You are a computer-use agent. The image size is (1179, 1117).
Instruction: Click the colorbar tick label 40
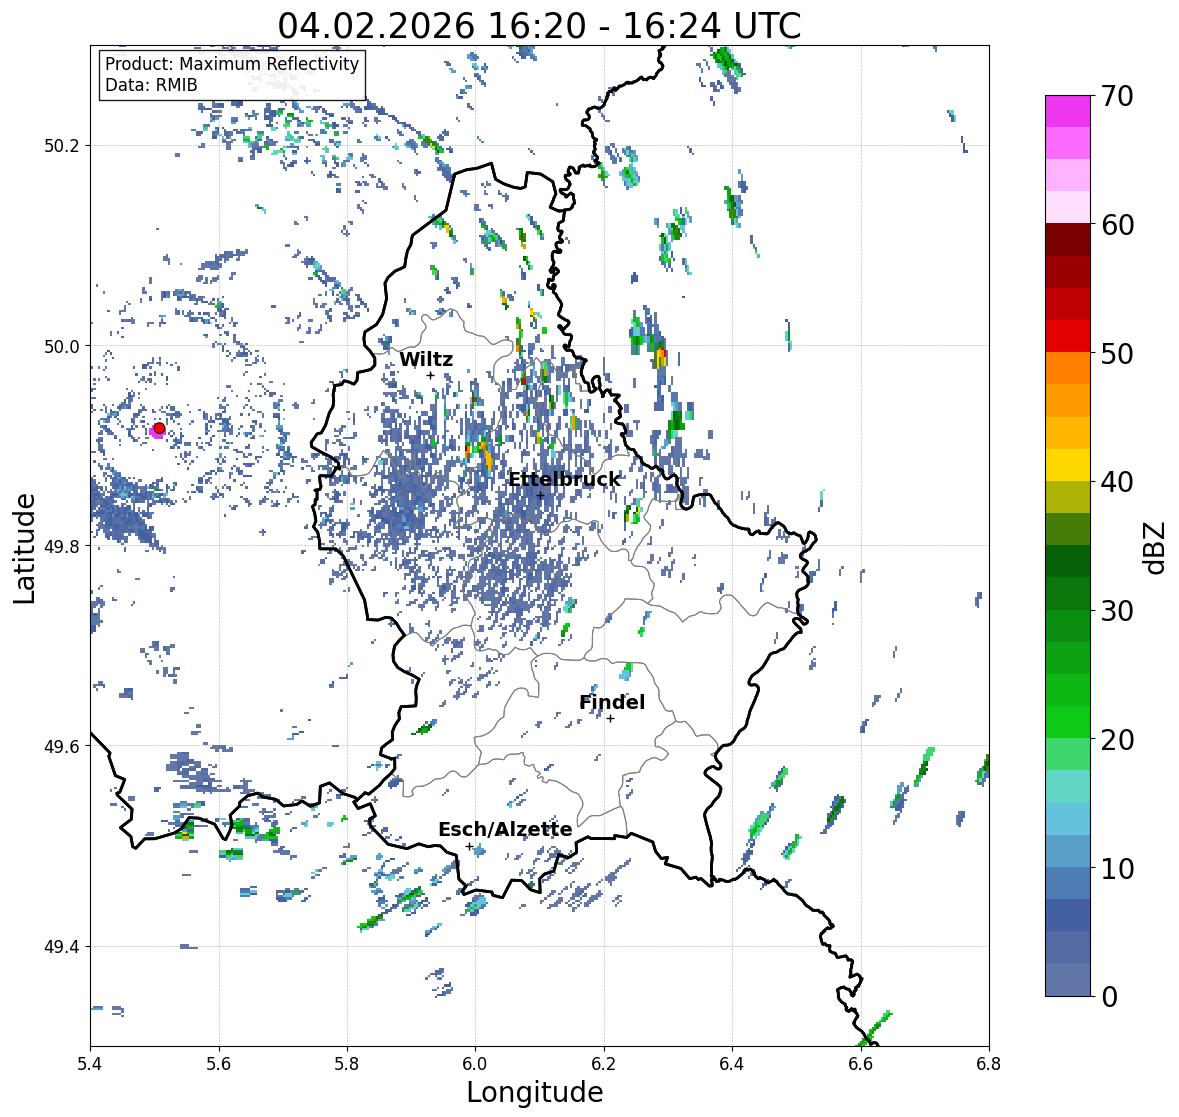(x=1117, y=482)
